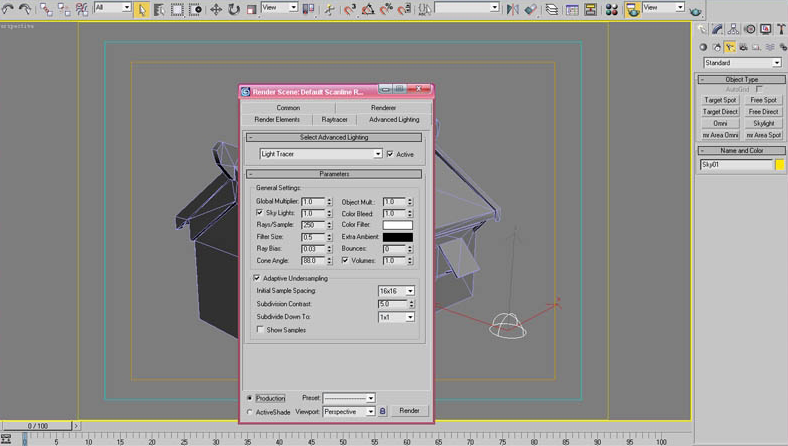This screenshot has width=788, height=446.
Task: Open the Select by Name list icon
Action: pyautogui.click(x=159, y=10)
